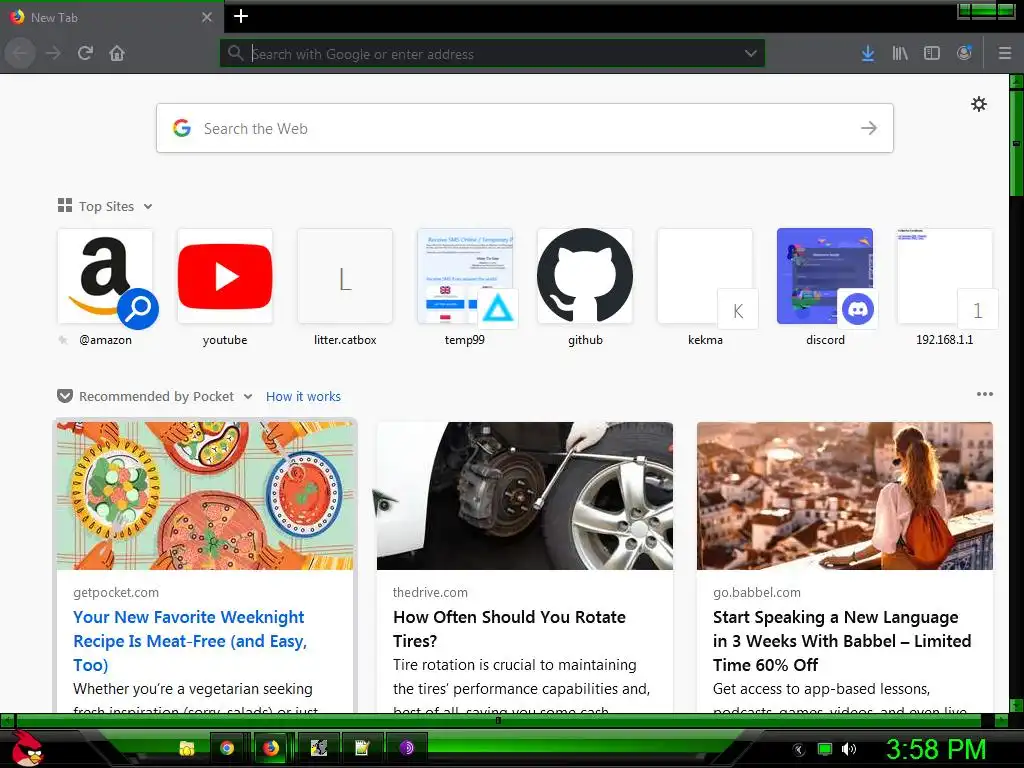Click the Search the Web box
Screen dimensions: 1024x768
[524, 128]
